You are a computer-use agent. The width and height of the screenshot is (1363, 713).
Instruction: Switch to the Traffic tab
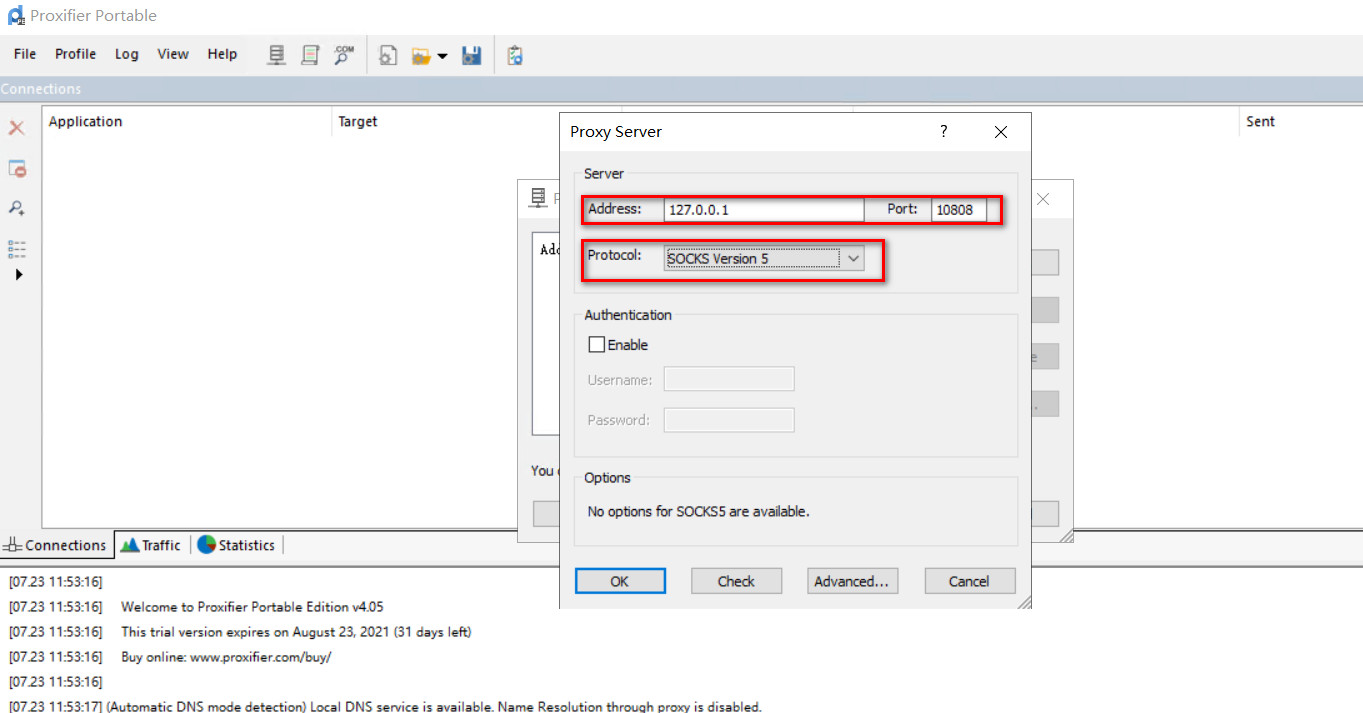[x=151, y=545]
